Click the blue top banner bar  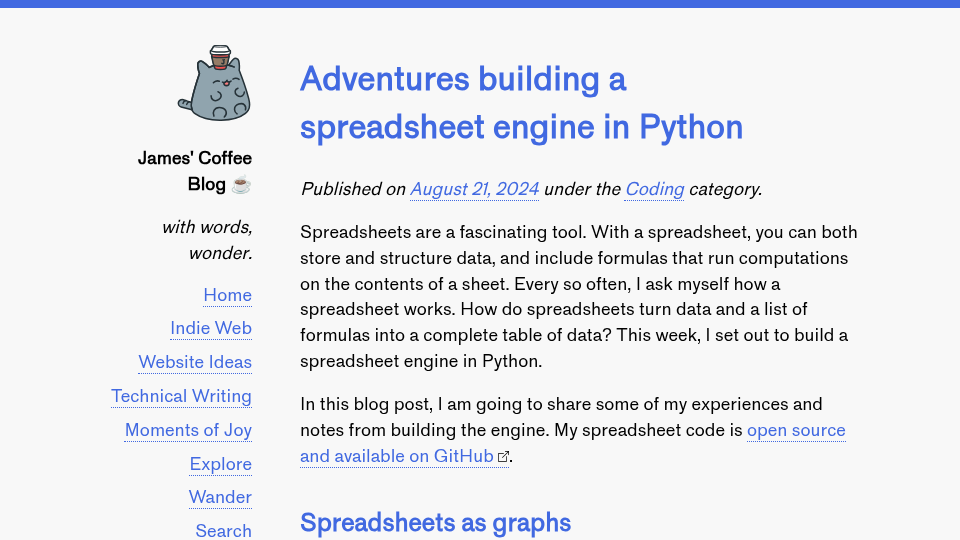[x=480, y=4]
